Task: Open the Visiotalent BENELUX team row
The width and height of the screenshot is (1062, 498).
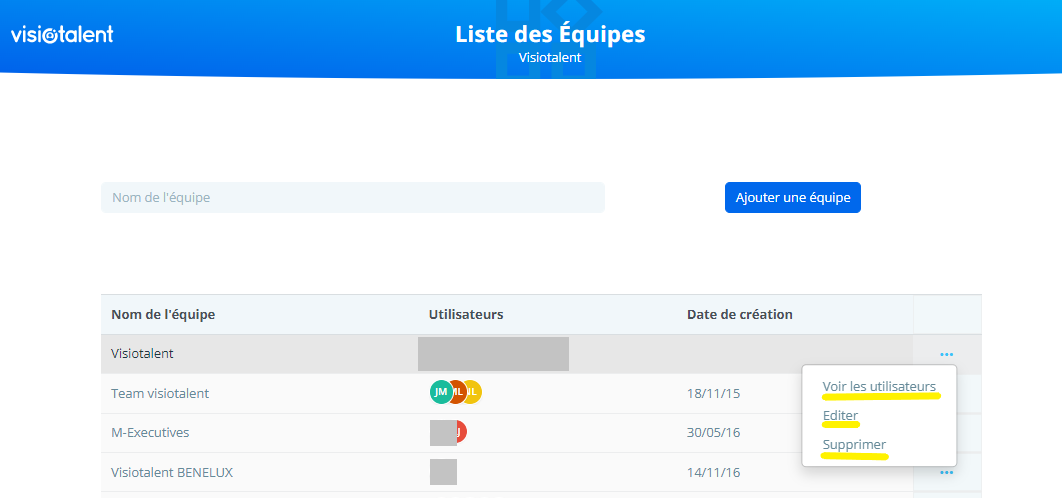Action: point(172,472)
